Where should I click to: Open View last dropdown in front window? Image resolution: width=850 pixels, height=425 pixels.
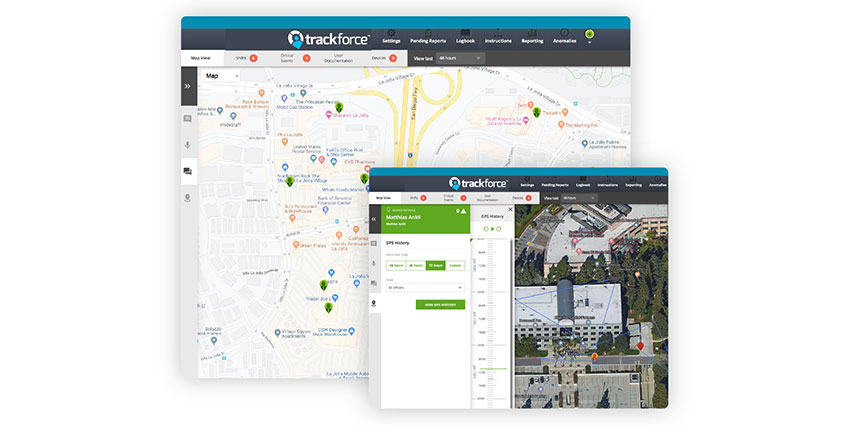pos(579,198)
